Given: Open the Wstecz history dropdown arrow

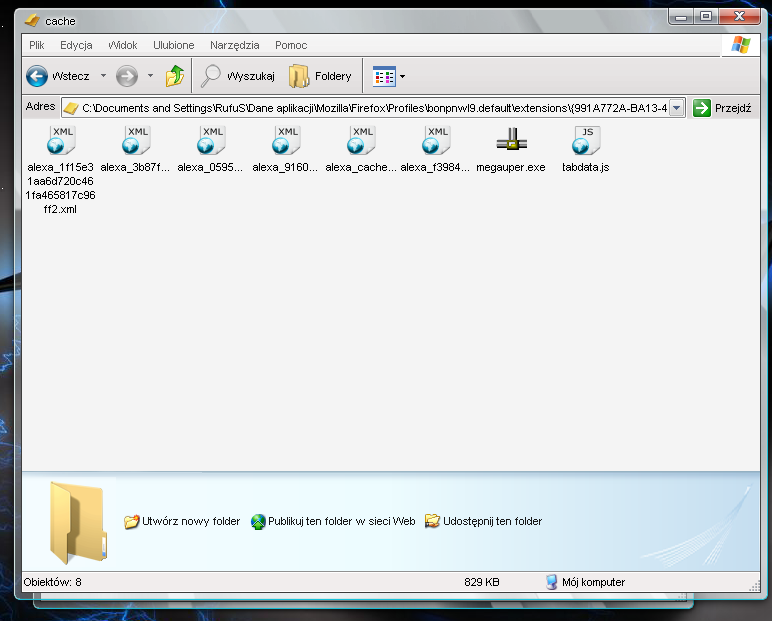Looking at the screenshot, I should click(x=103, y=76).
